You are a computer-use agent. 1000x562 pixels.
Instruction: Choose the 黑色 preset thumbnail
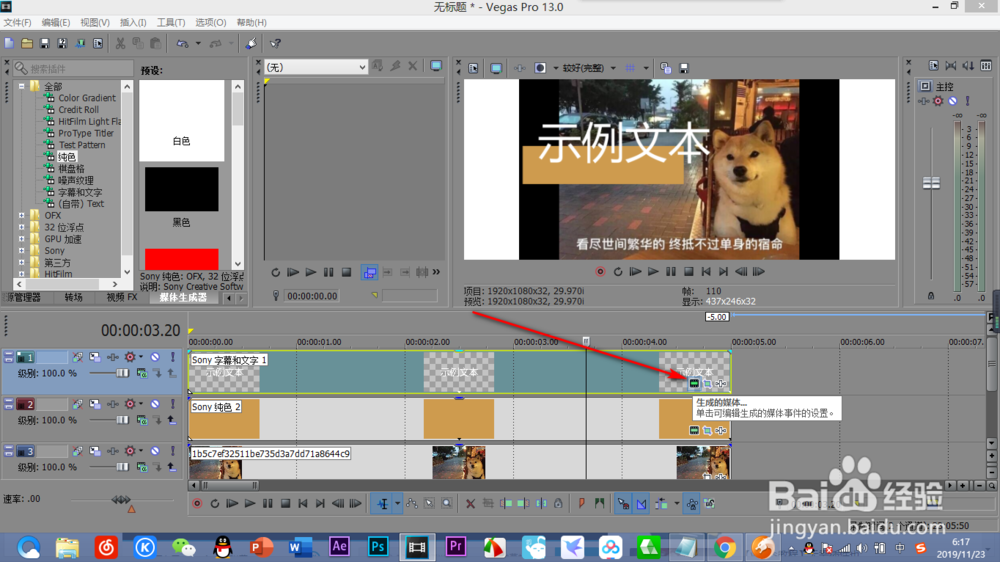point(182,189)
